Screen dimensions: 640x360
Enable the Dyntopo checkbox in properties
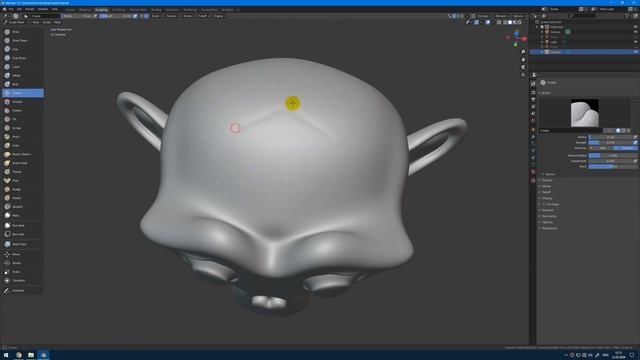[544, 204]
